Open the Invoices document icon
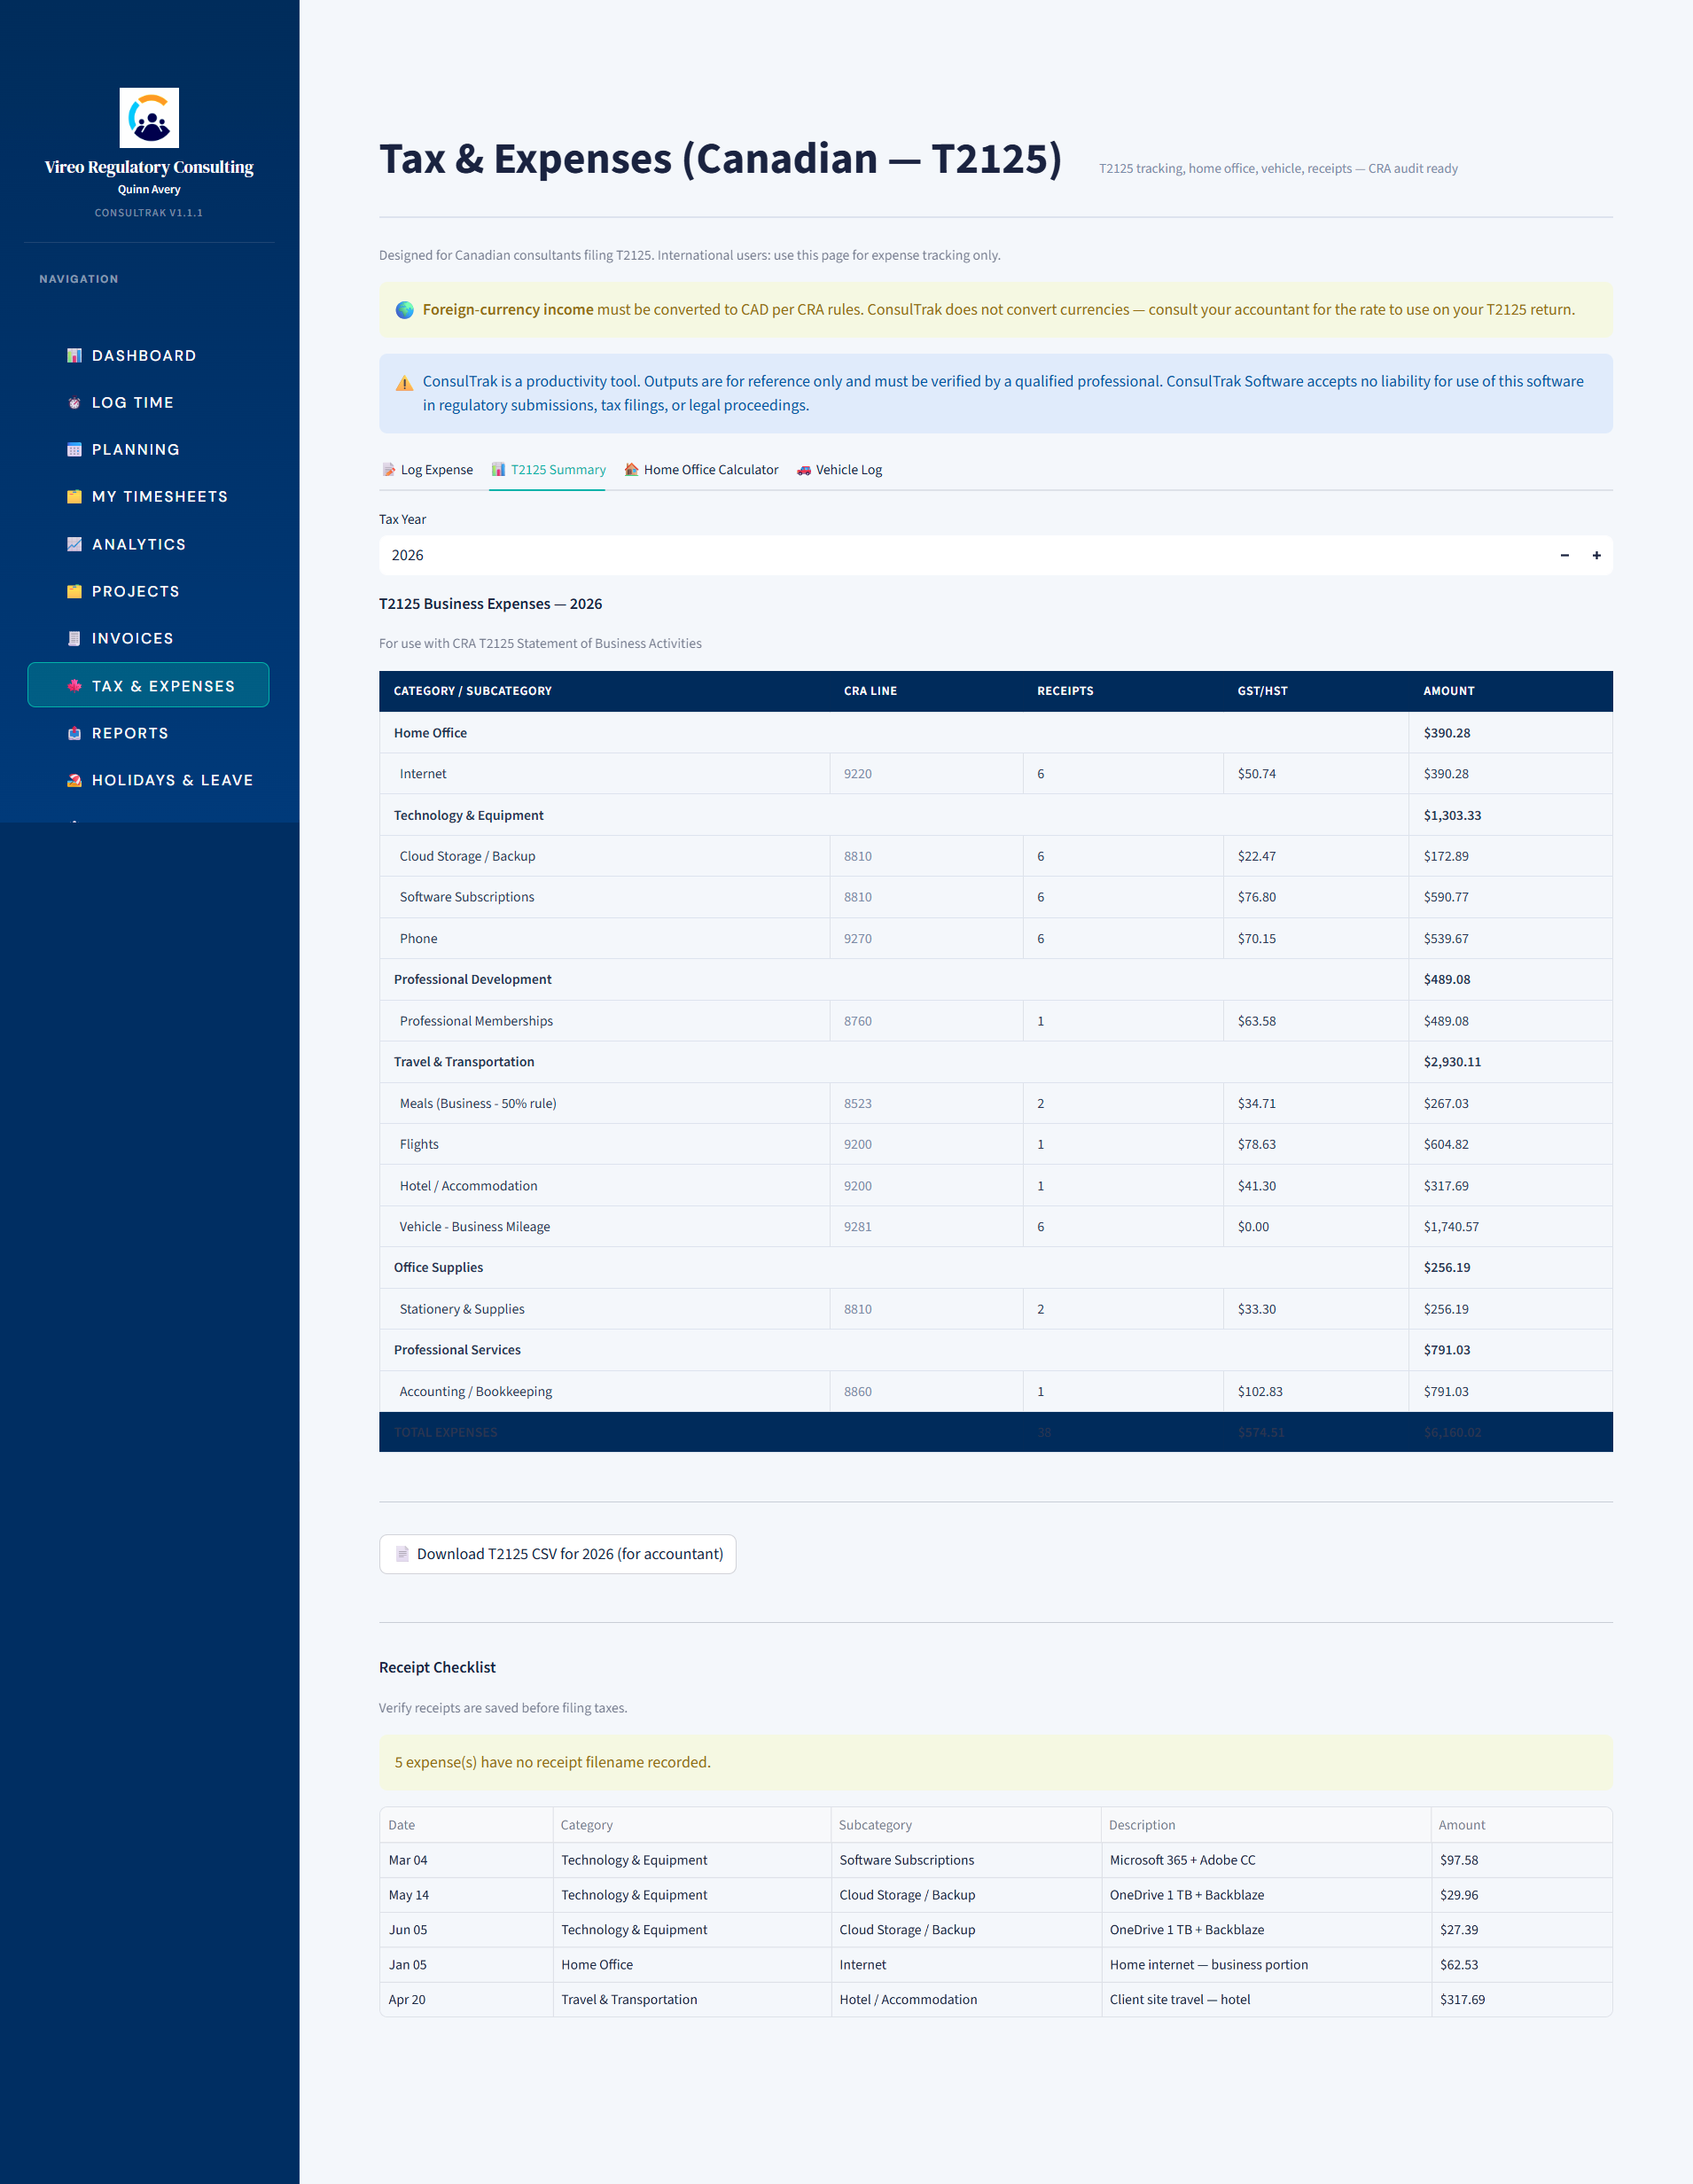This screenshot has height=2184, width=1693. pyautogui.click(x=74, y=638)
